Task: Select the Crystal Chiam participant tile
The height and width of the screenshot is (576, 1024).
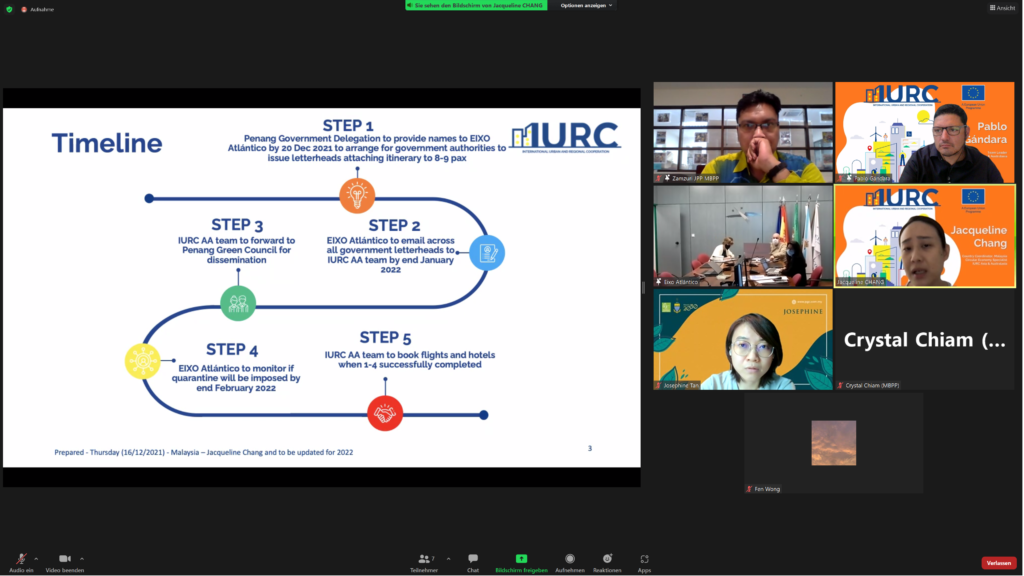Action: (925, 340)
